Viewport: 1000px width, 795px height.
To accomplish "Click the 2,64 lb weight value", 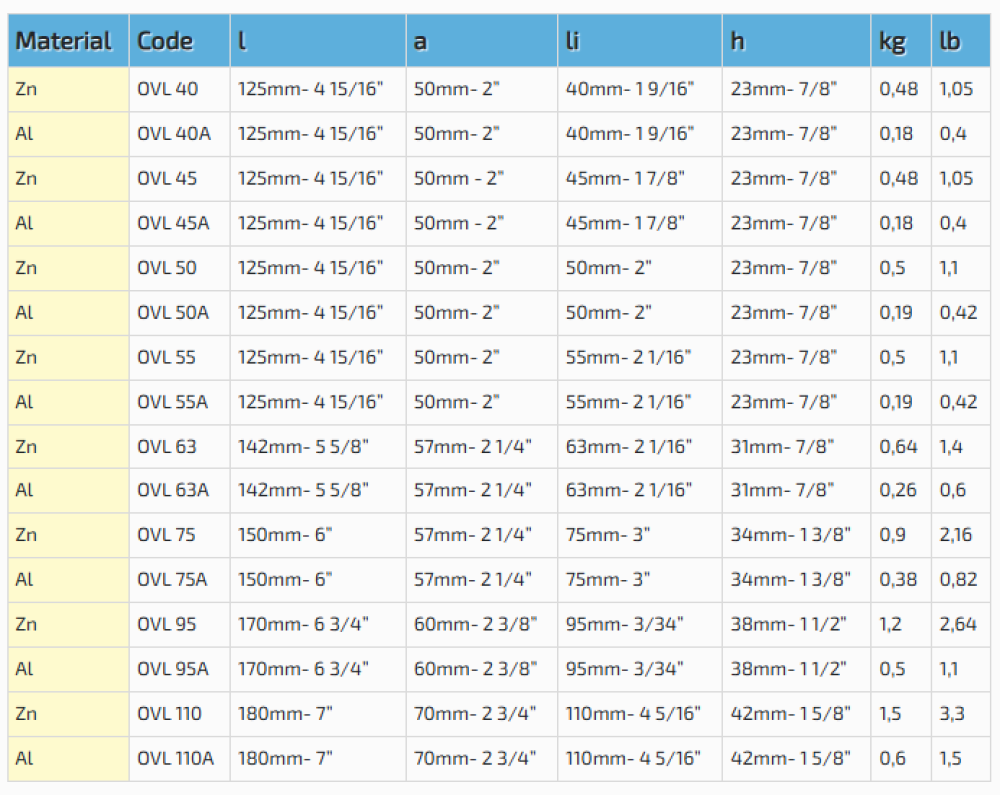I will [x=957, y=624].
